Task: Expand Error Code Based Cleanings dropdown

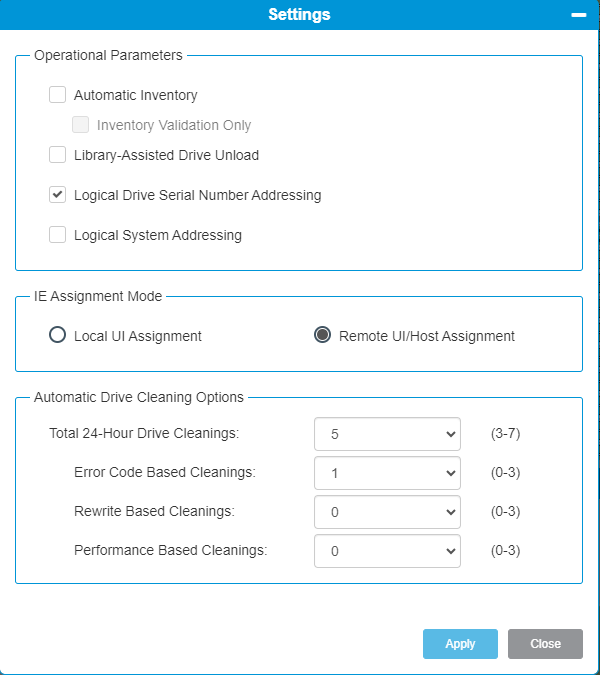Action: coord(387,473)
